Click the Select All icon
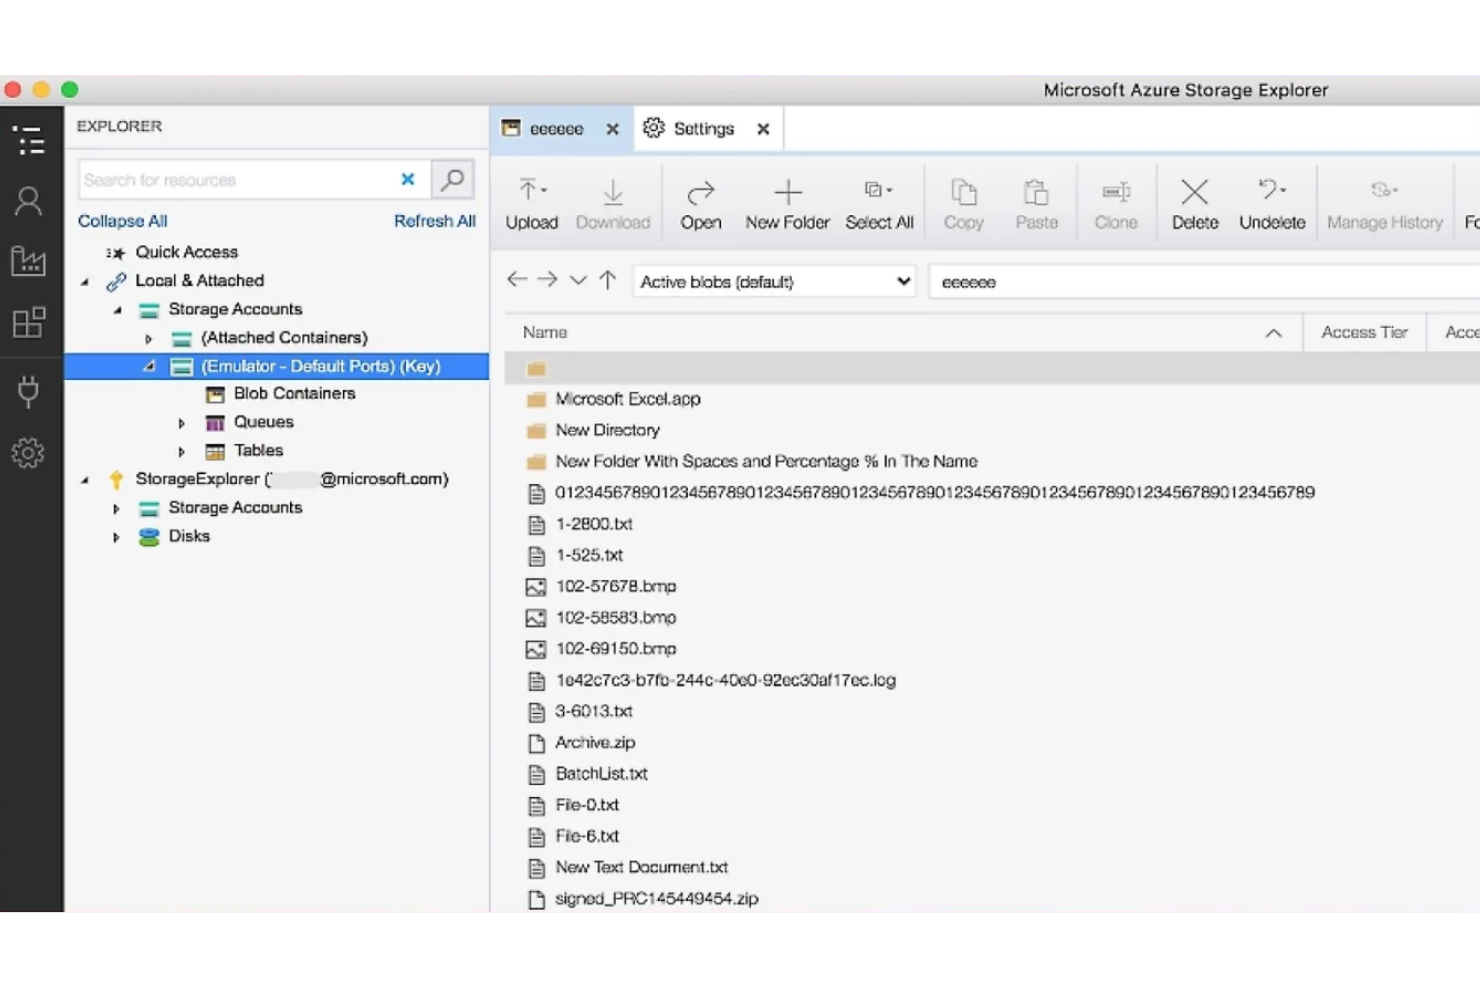The image size is (1480, 987). coord(878,201)
